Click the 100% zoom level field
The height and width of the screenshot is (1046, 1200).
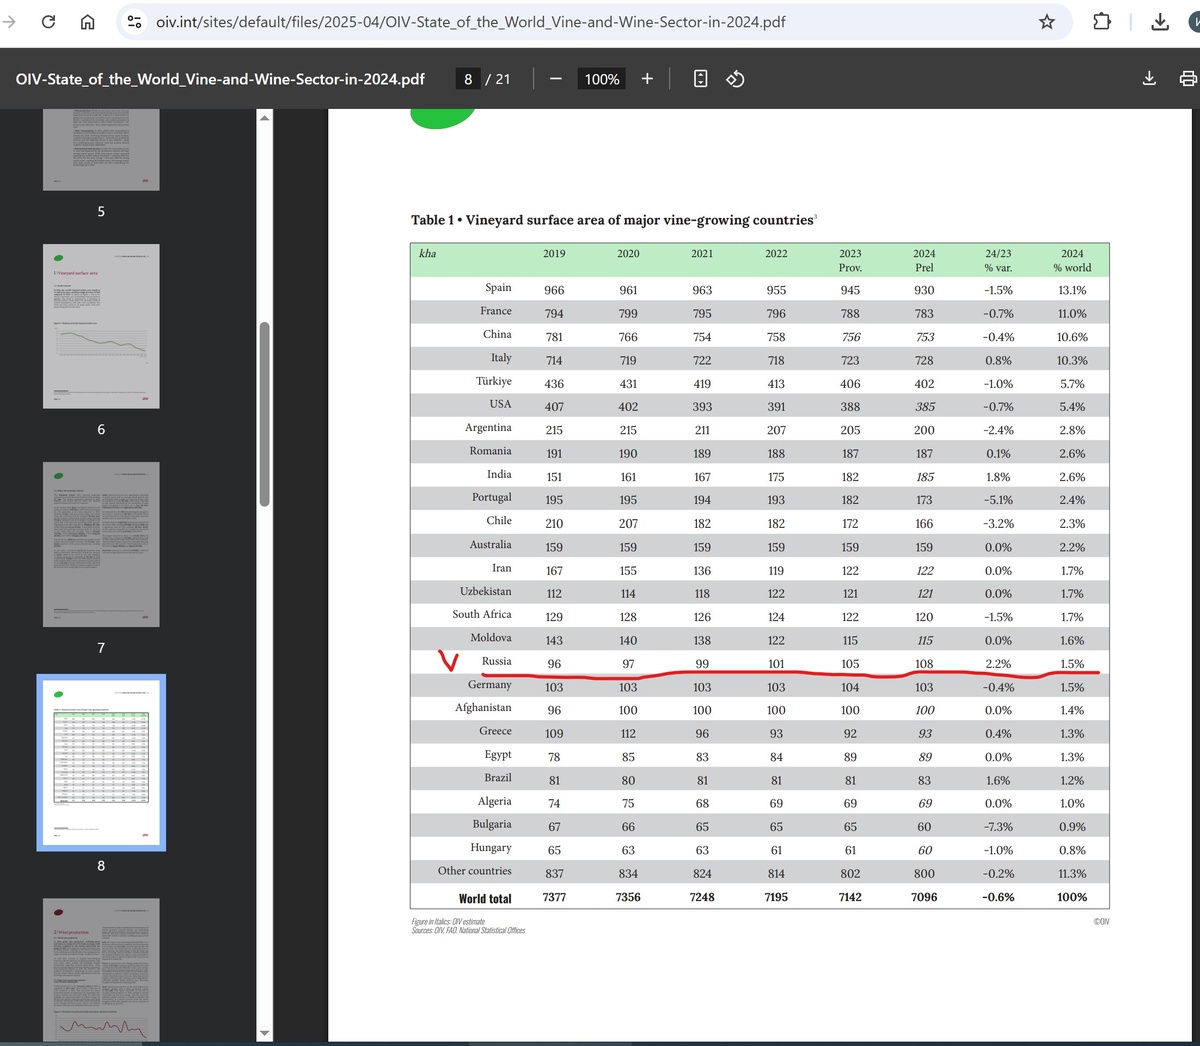[602, 79]
